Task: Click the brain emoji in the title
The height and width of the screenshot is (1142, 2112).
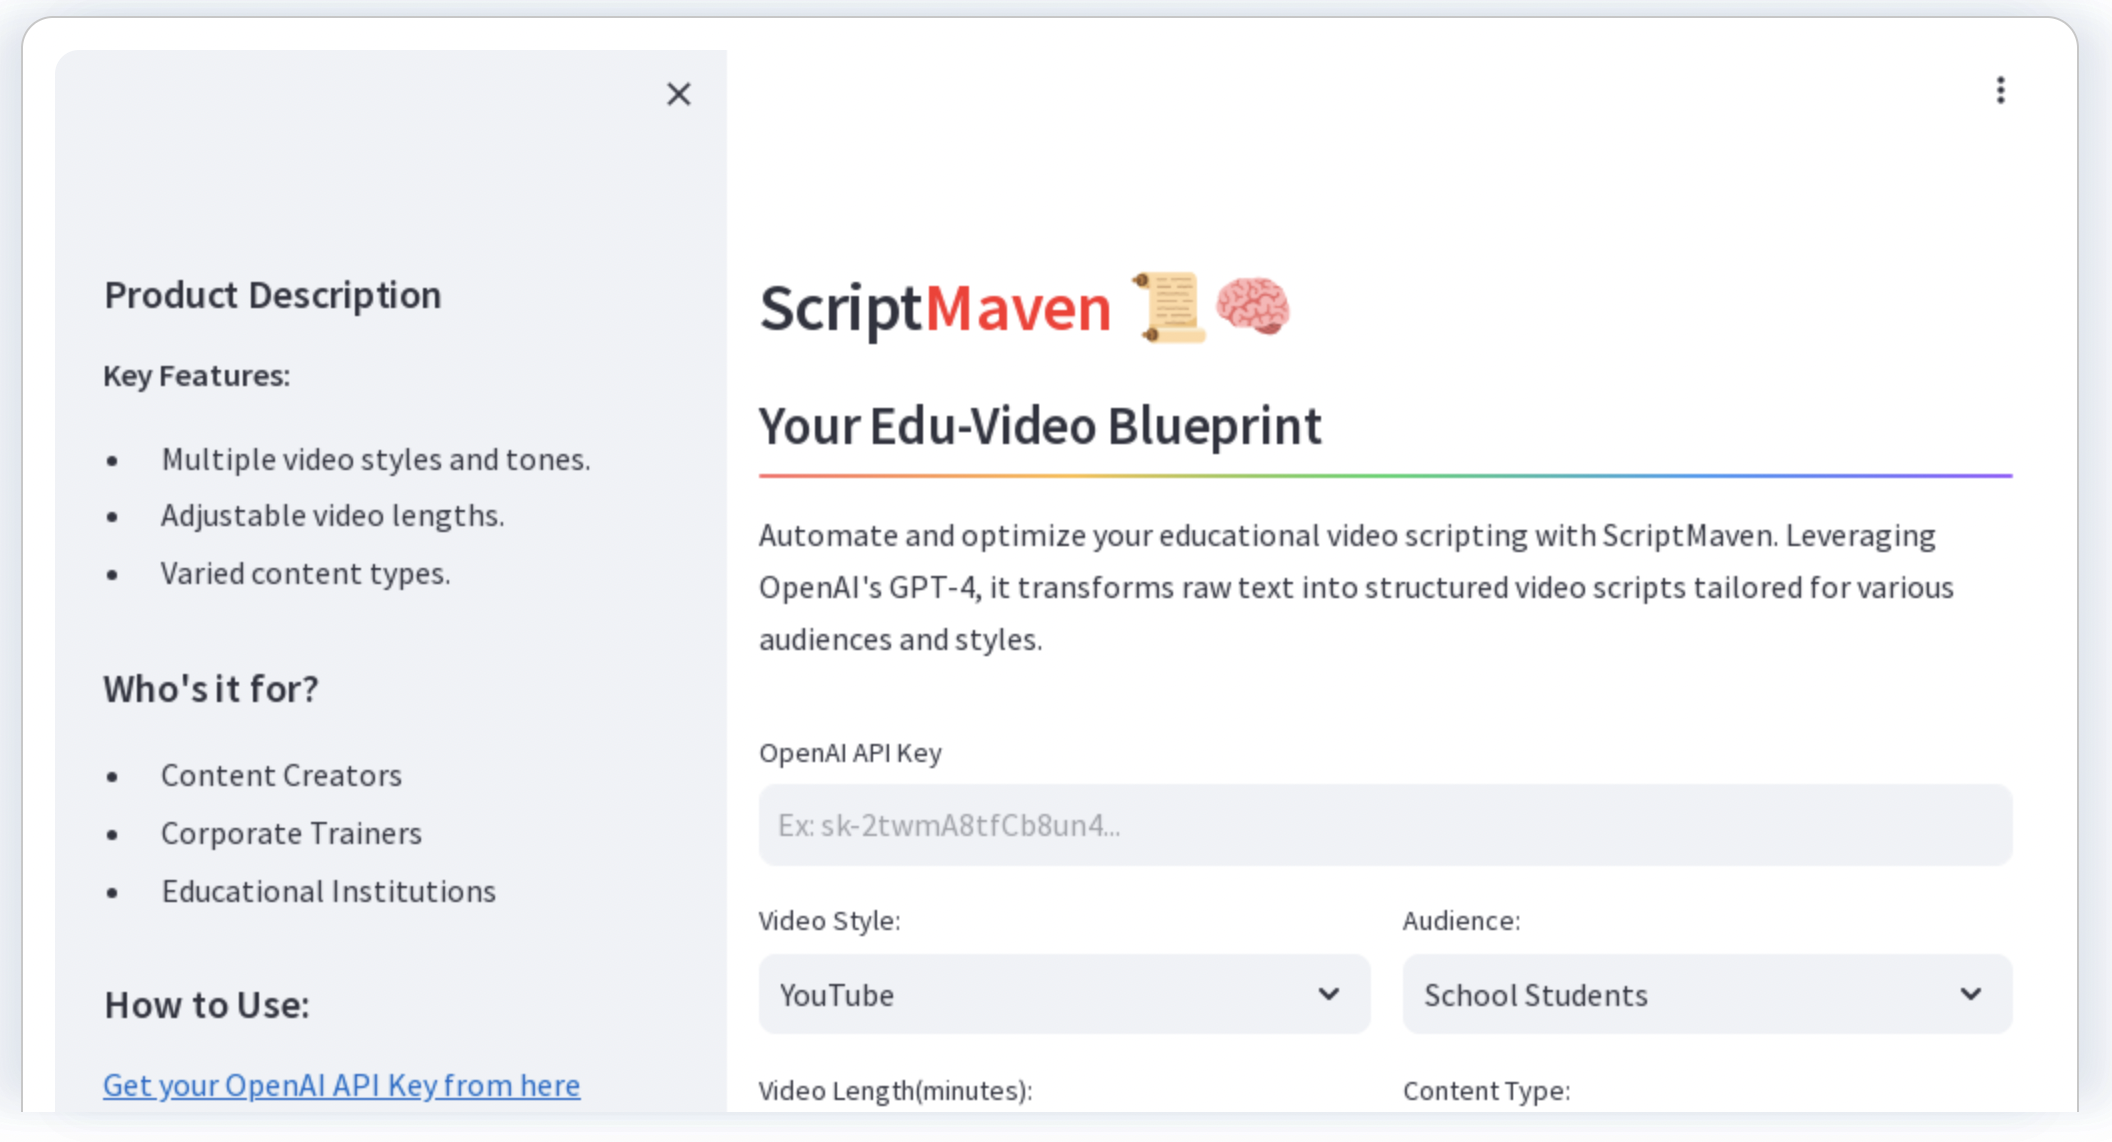Action: pos(1253,306)
